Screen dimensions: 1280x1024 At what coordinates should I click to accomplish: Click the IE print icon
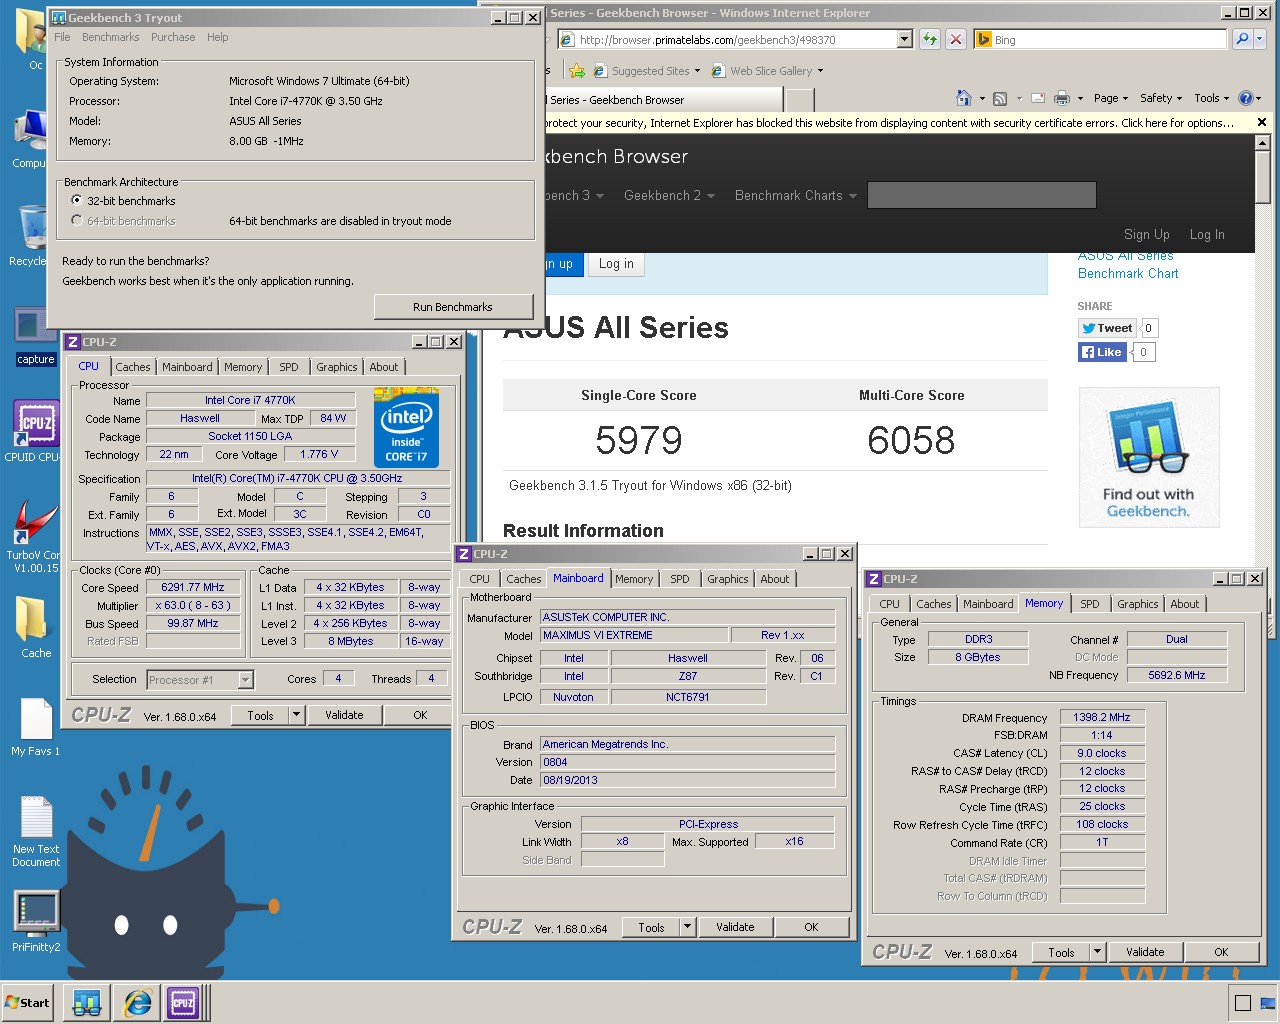point(1062,98)
